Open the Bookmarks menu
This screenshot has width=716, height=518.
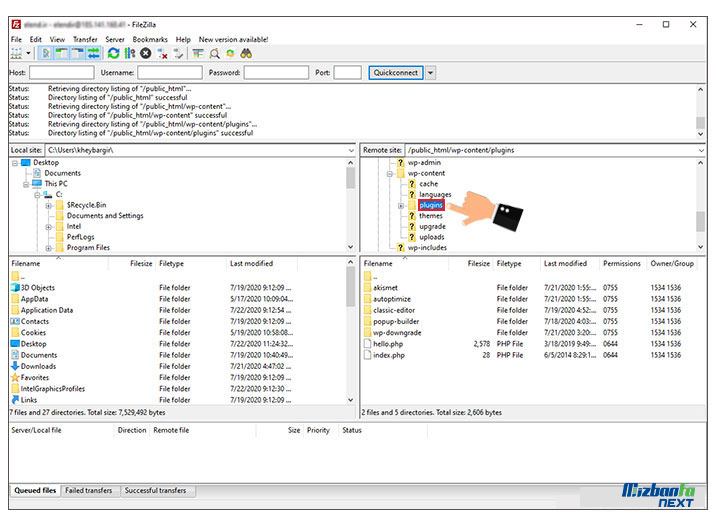[150, 40]
